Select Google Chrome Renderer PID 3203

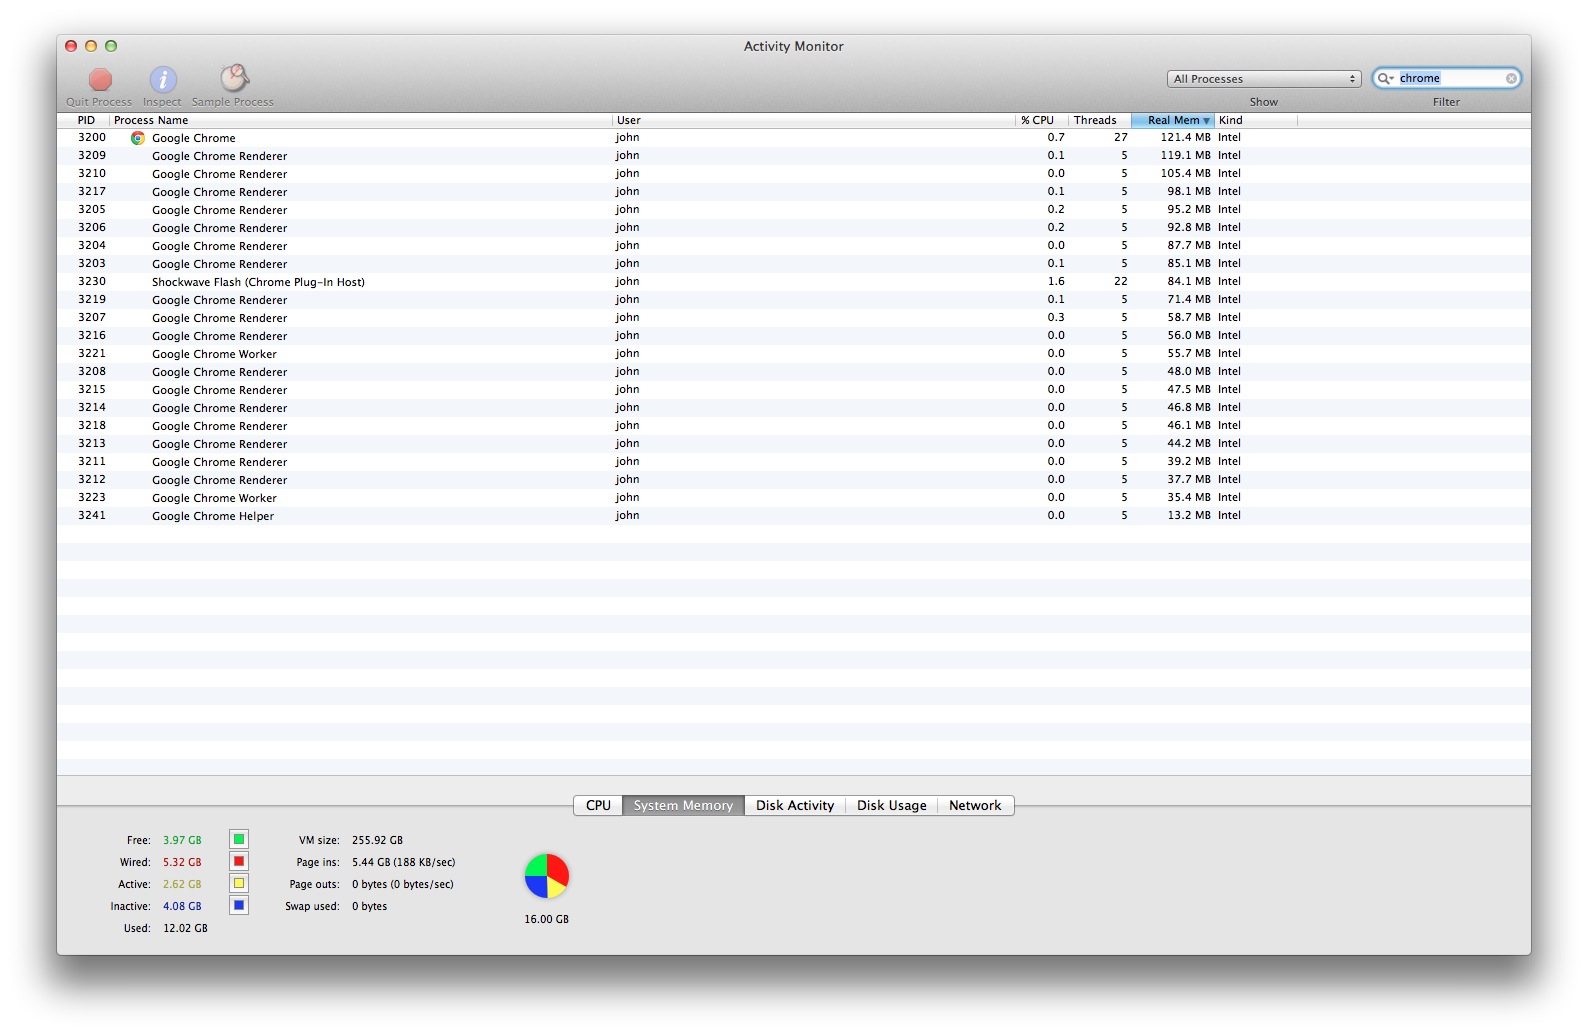coord(793,264)
